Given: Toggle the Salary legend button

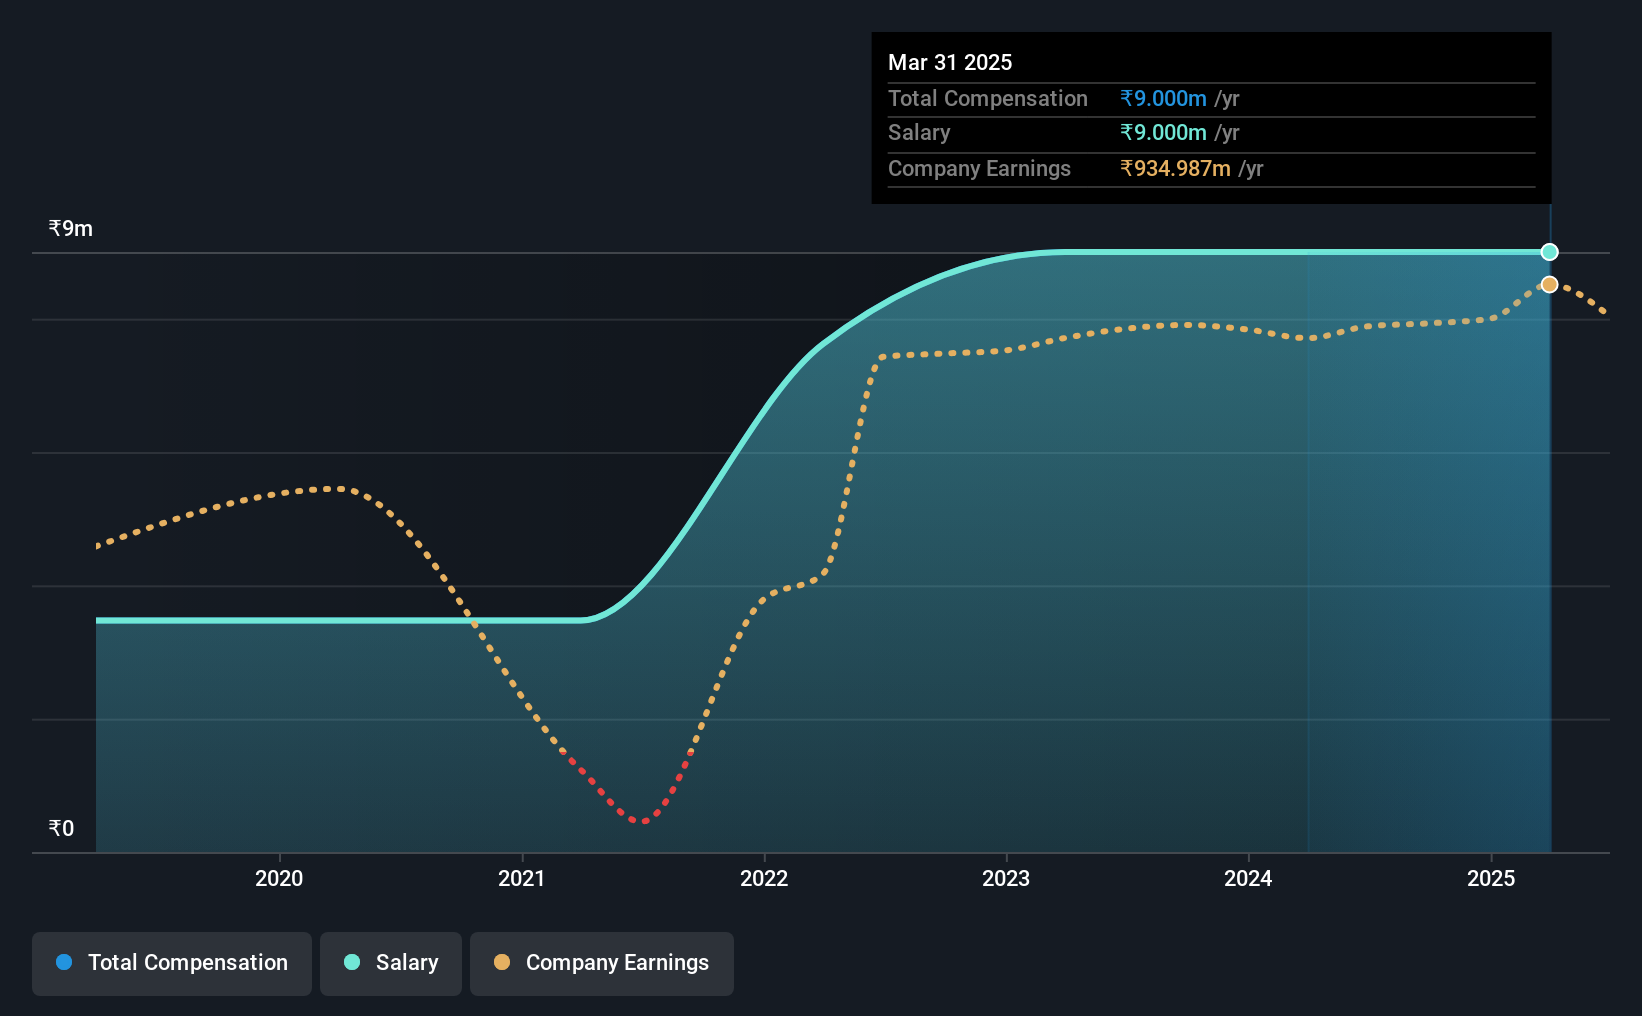Looking at the screenshot, I should point(391,963).
